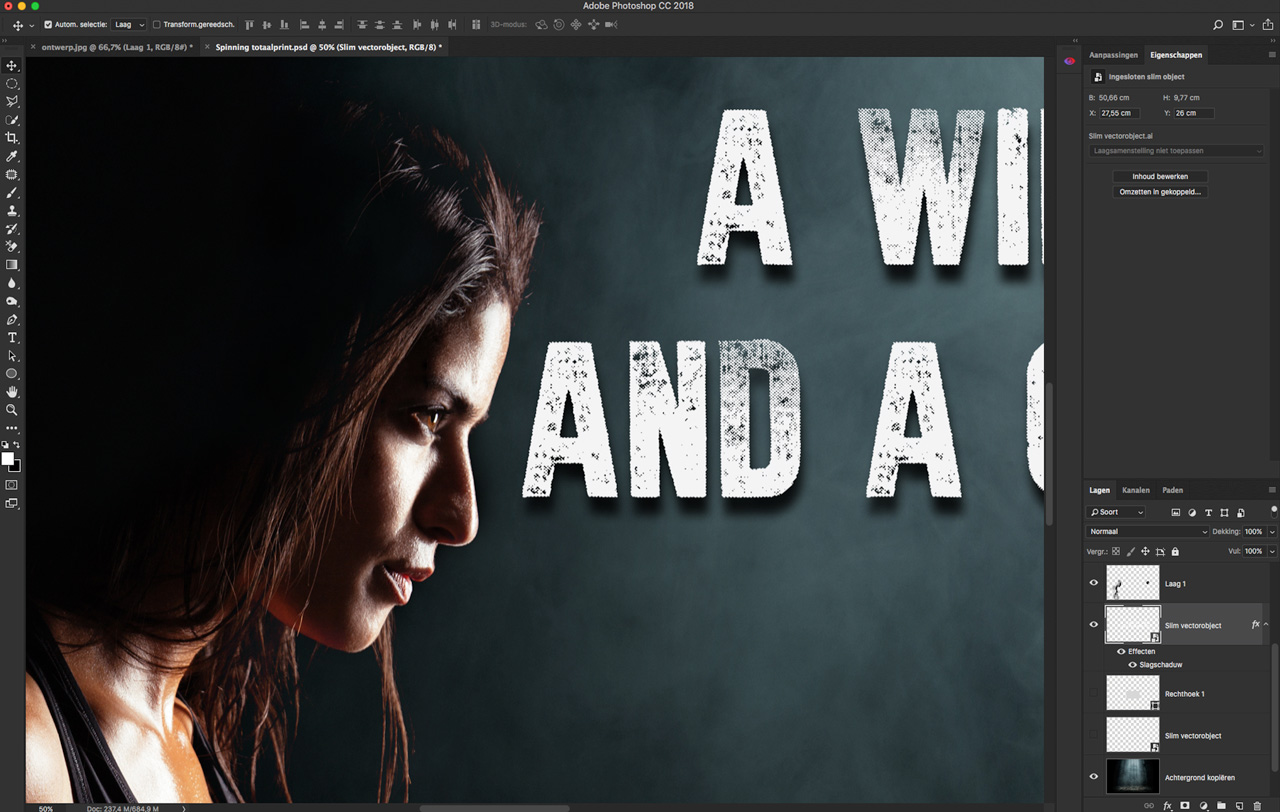Open the Laag auto-select dropdown
This screenshot has width=1280, height=812.
point(128,25)
